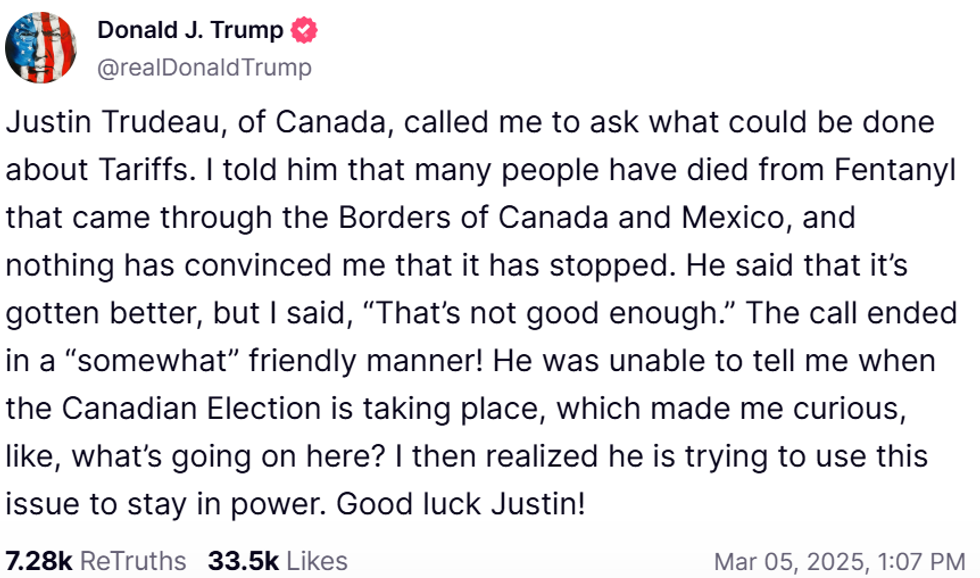The image size is (980, 578).
Task: Open the profile via Trump's avatar image
Action: tap(44, 47)
